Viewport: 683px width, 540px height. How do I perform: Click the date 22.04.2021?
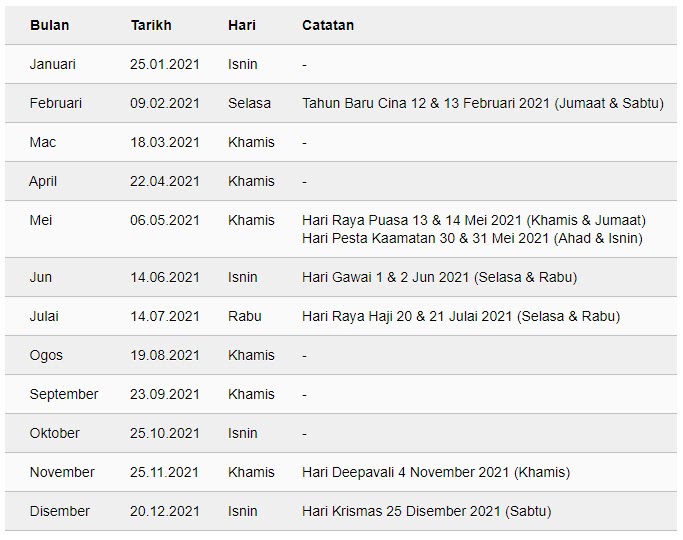pos(165,181)
